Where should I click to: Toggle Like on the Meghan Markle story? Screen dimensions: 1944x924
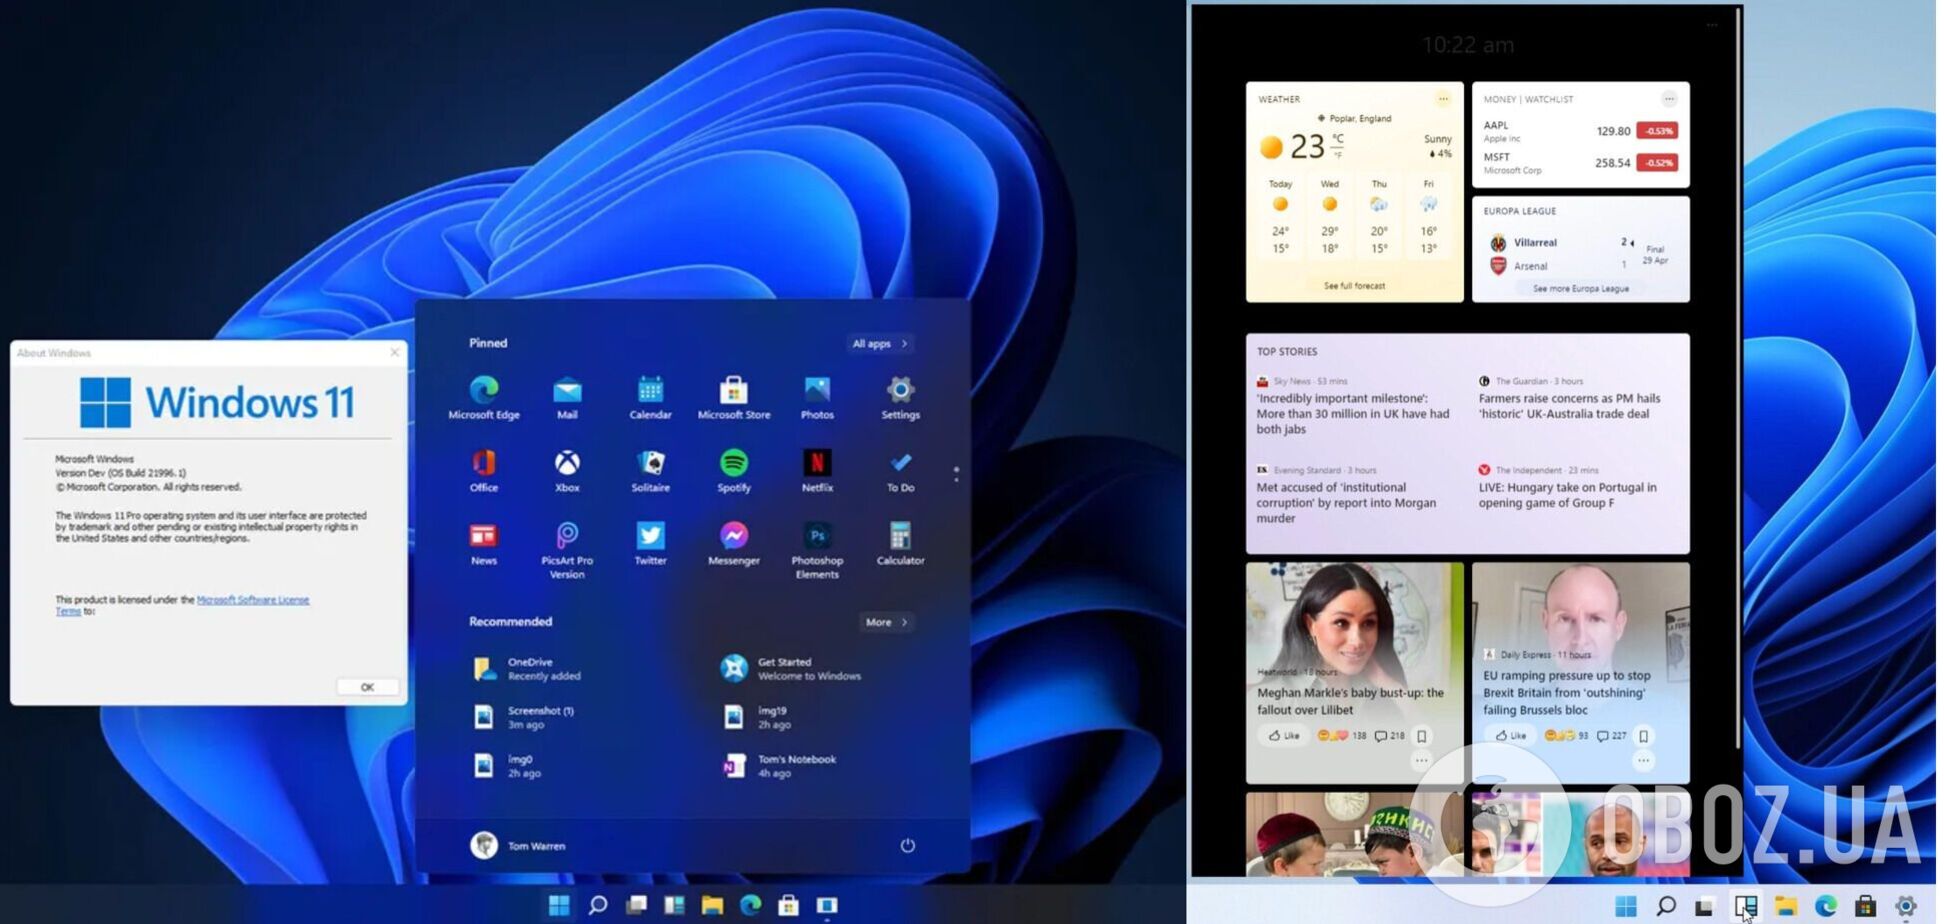(x=1283, y=735)
